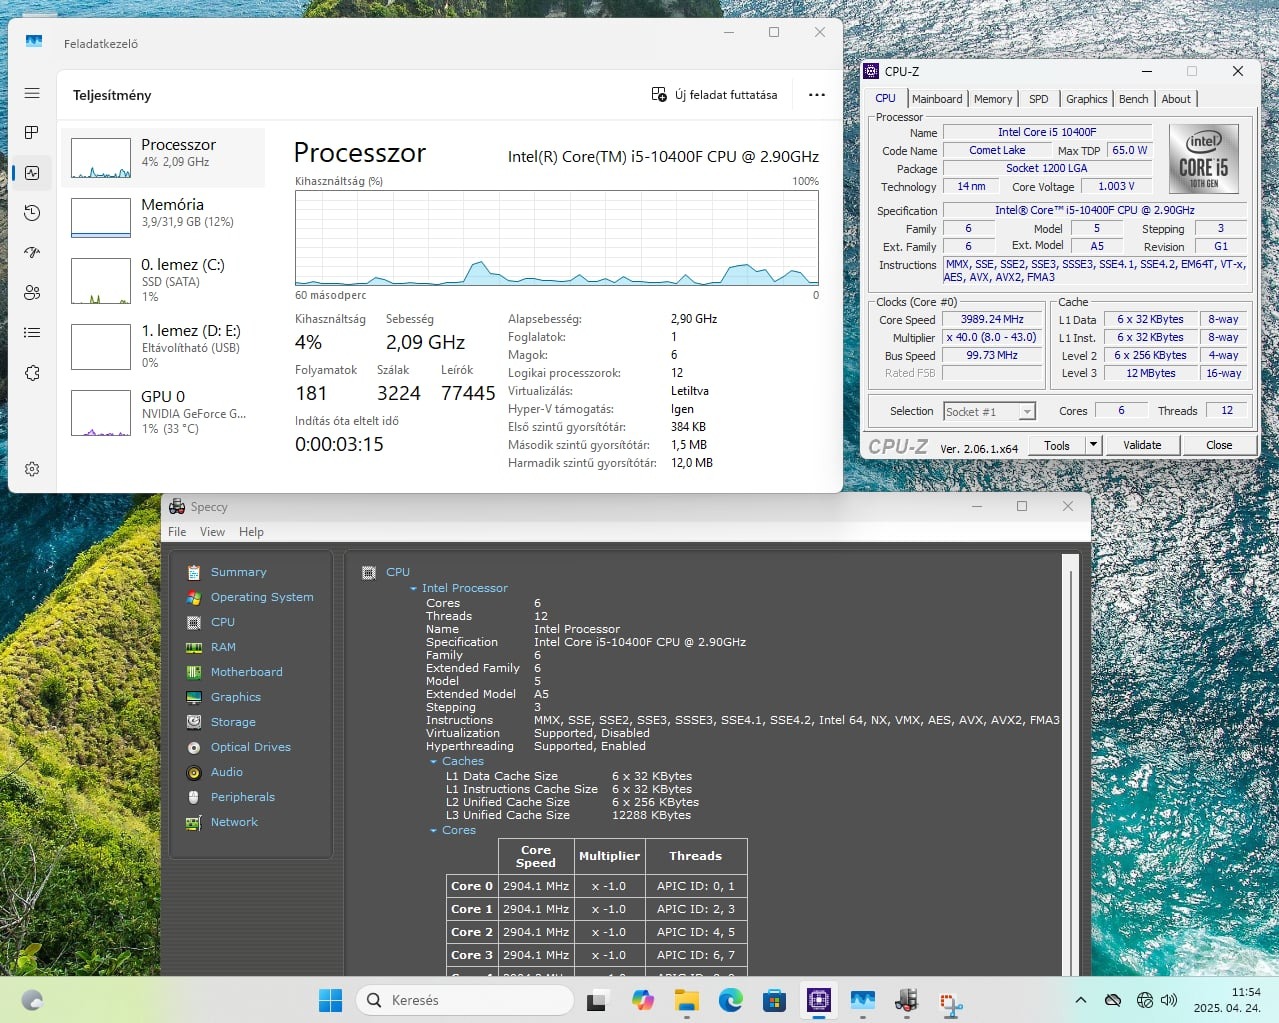Show hidden tray icons chevron
Screen dimensions: 1279x1023
(x=1081, y=1000)
